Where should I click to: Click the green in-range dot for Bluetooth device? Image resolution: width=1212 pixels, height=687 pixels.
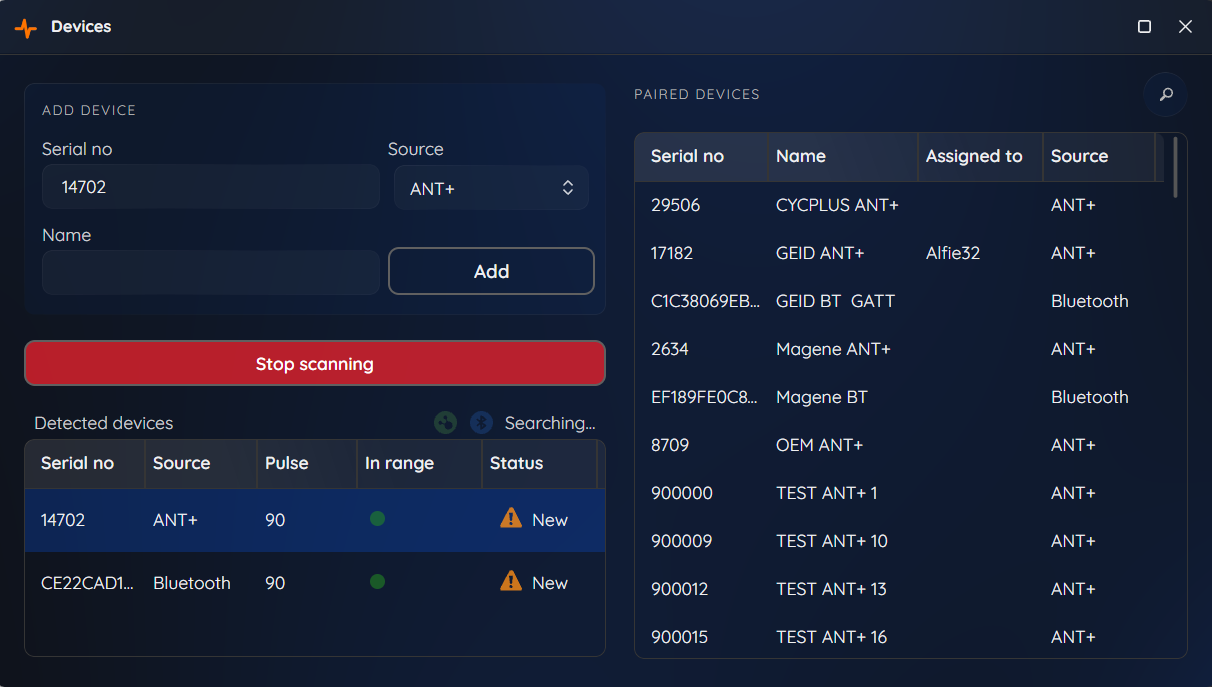(377, 582)
